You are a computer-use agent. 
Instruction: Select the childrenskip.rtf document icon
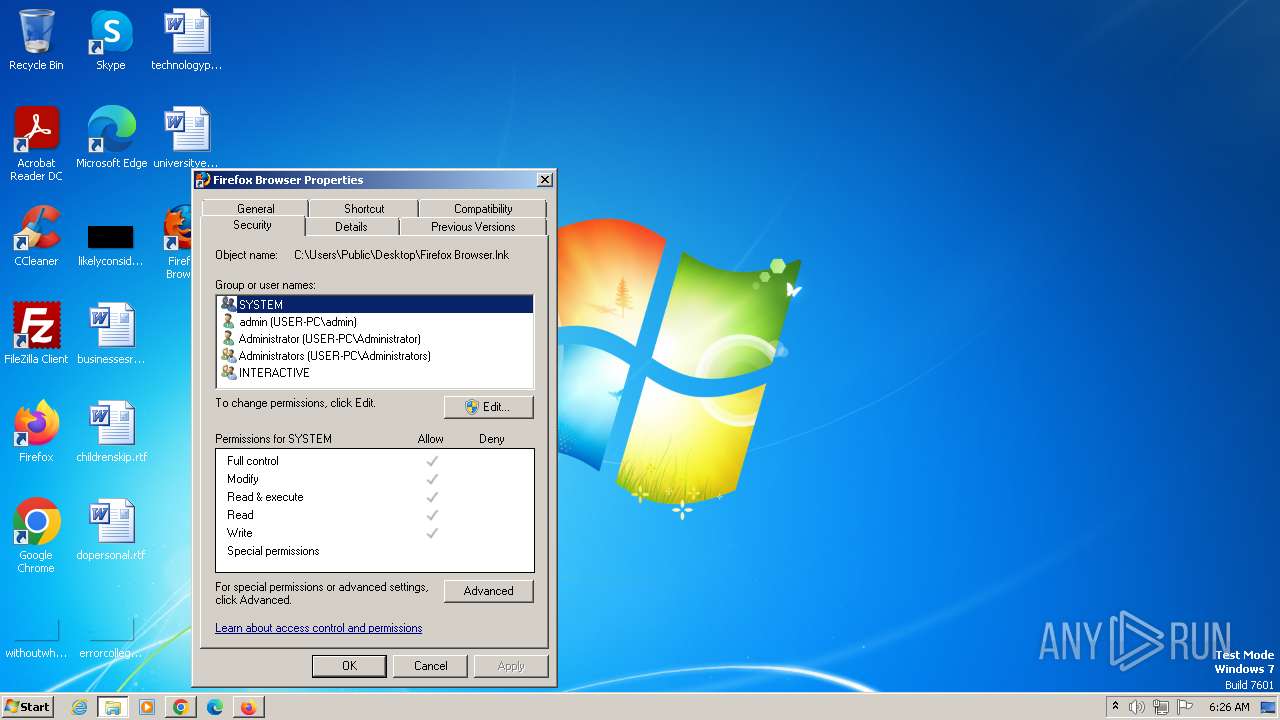pyautogui.click(x=111, y=432)
